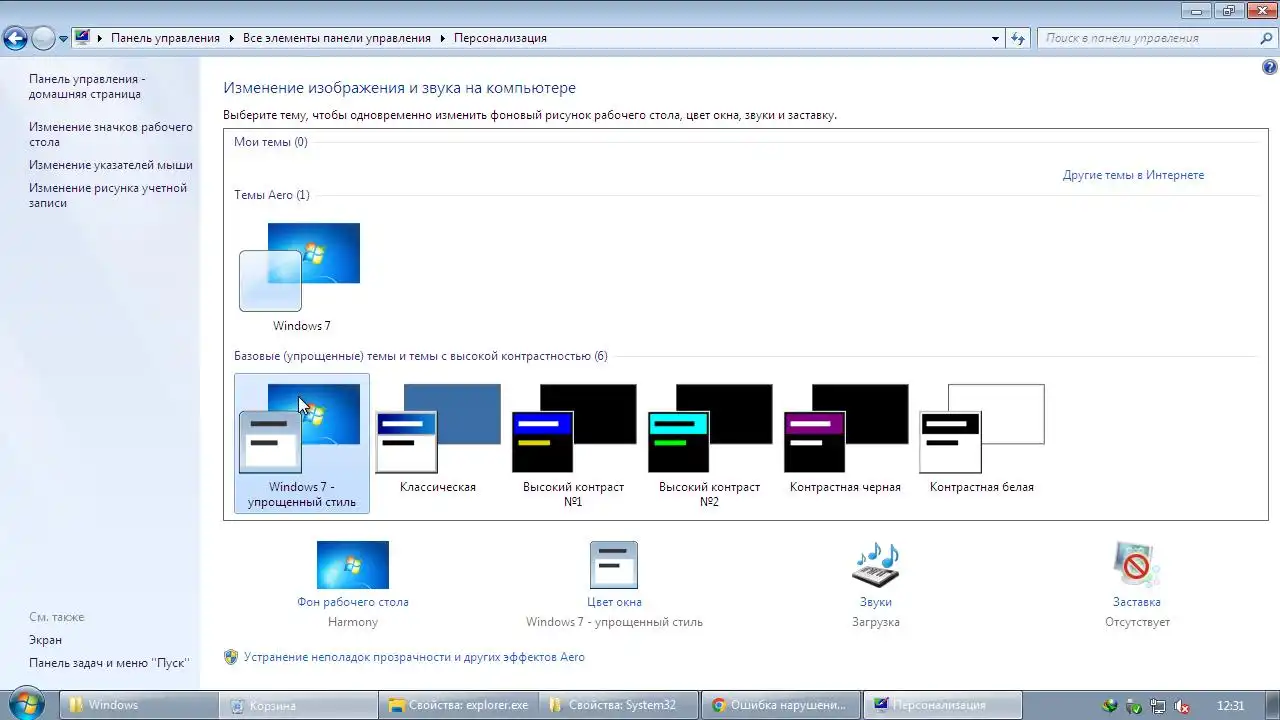Image resolution: width=1280 pixels, height=720 pixels.
Task: Switch to Chrome 'Ошибка нарушени...' taskbar button
Action: [781, 705]
